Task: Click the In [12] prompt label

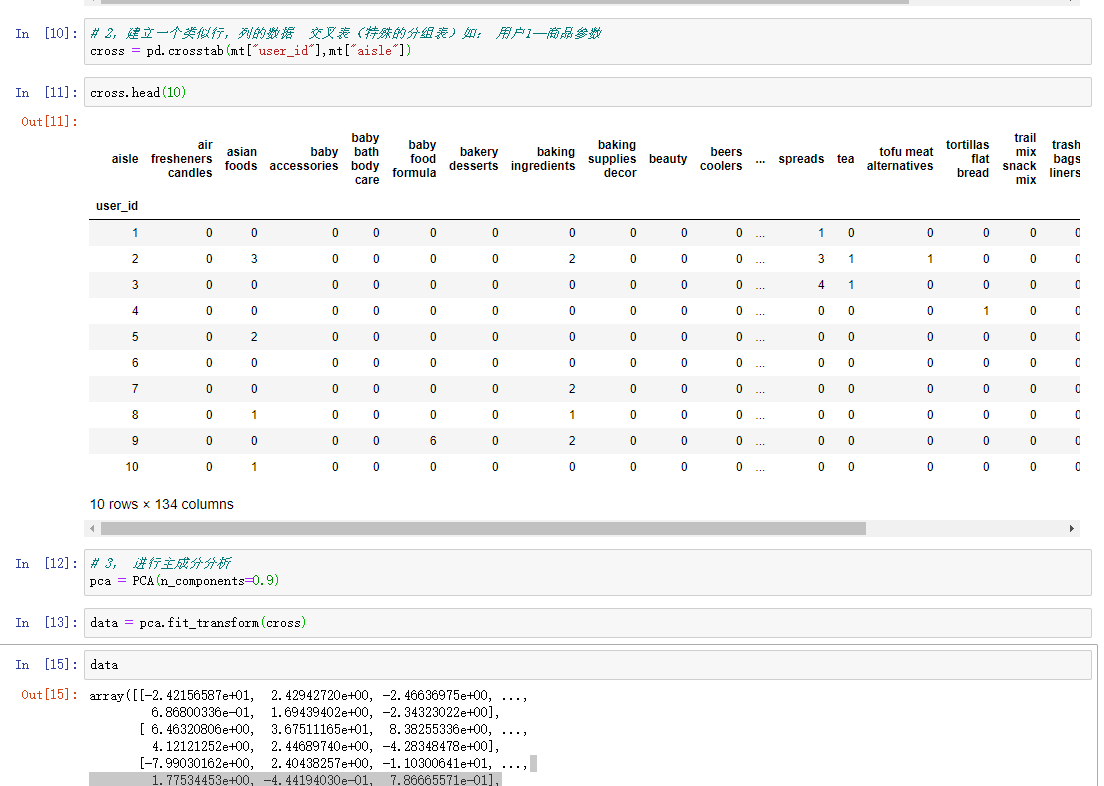Action: tap(46, 563)
